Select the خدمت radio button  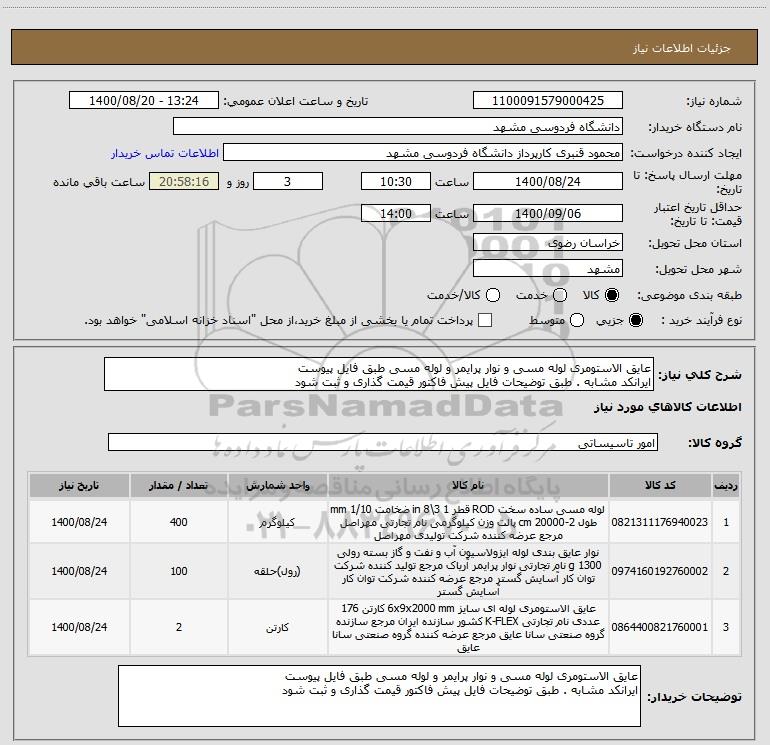click(x=560, y=295)
